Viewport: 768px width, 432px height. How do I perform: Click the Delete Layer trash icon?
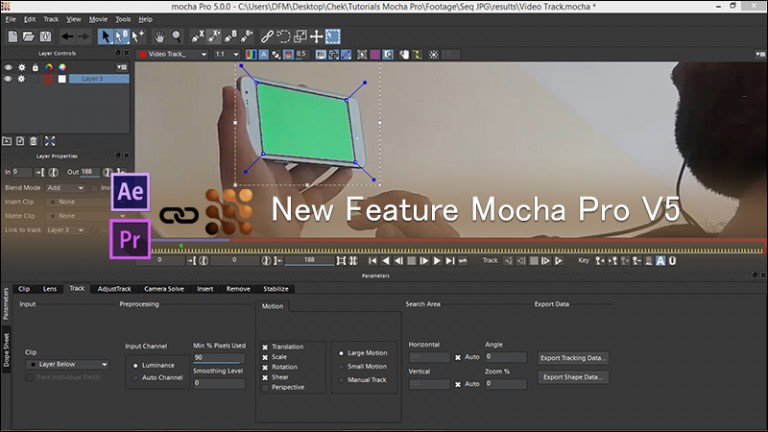click(33, 141)
